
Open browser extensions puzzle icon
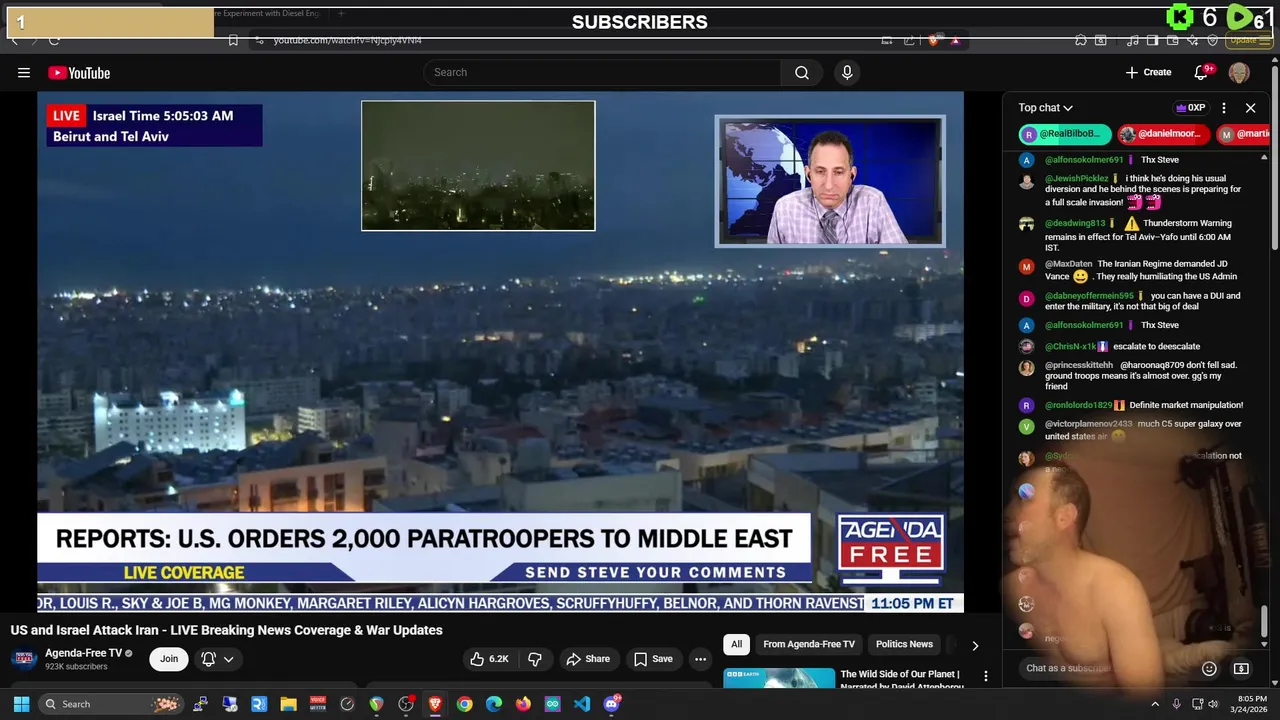point(1081,40)
